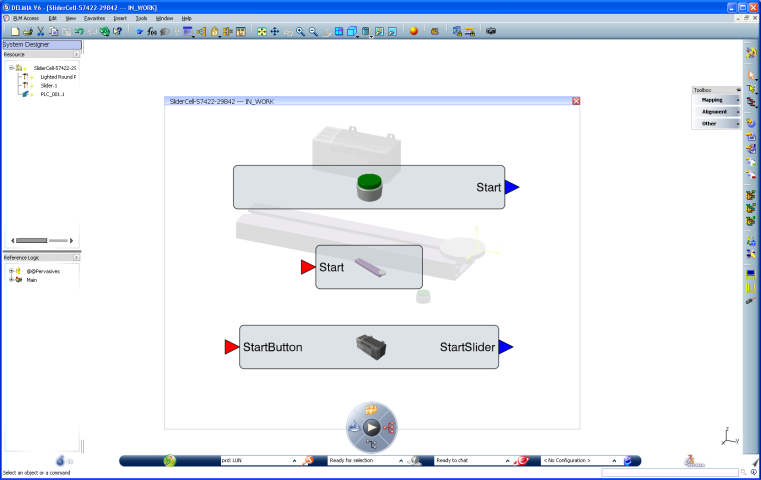Click the horizontal scrollbar in Resource panel
Viewport: 761px width, 480px height.
[x=41, y=240]
